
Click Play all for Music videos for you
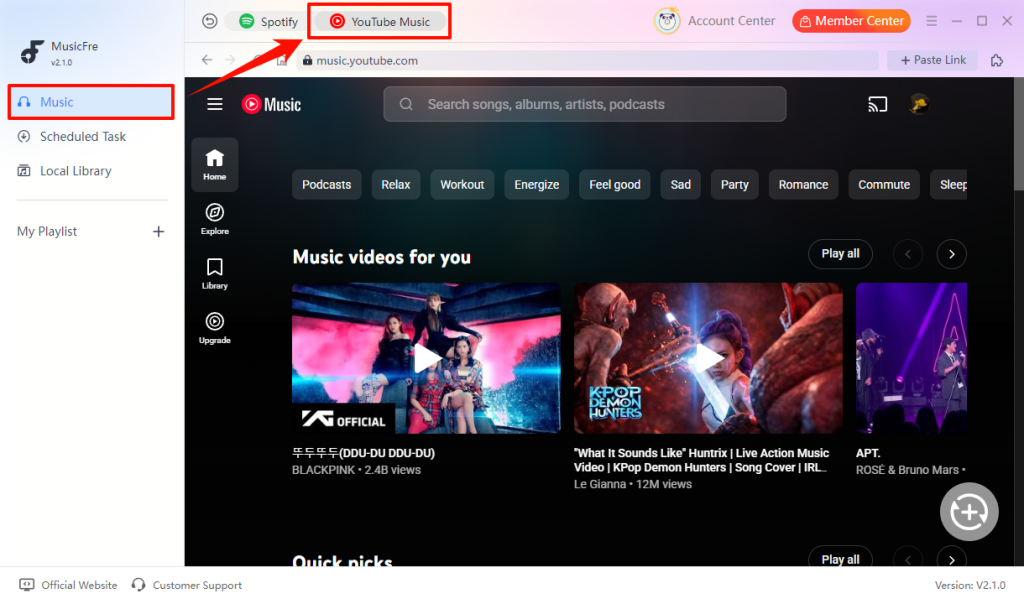tap(840, 254)
